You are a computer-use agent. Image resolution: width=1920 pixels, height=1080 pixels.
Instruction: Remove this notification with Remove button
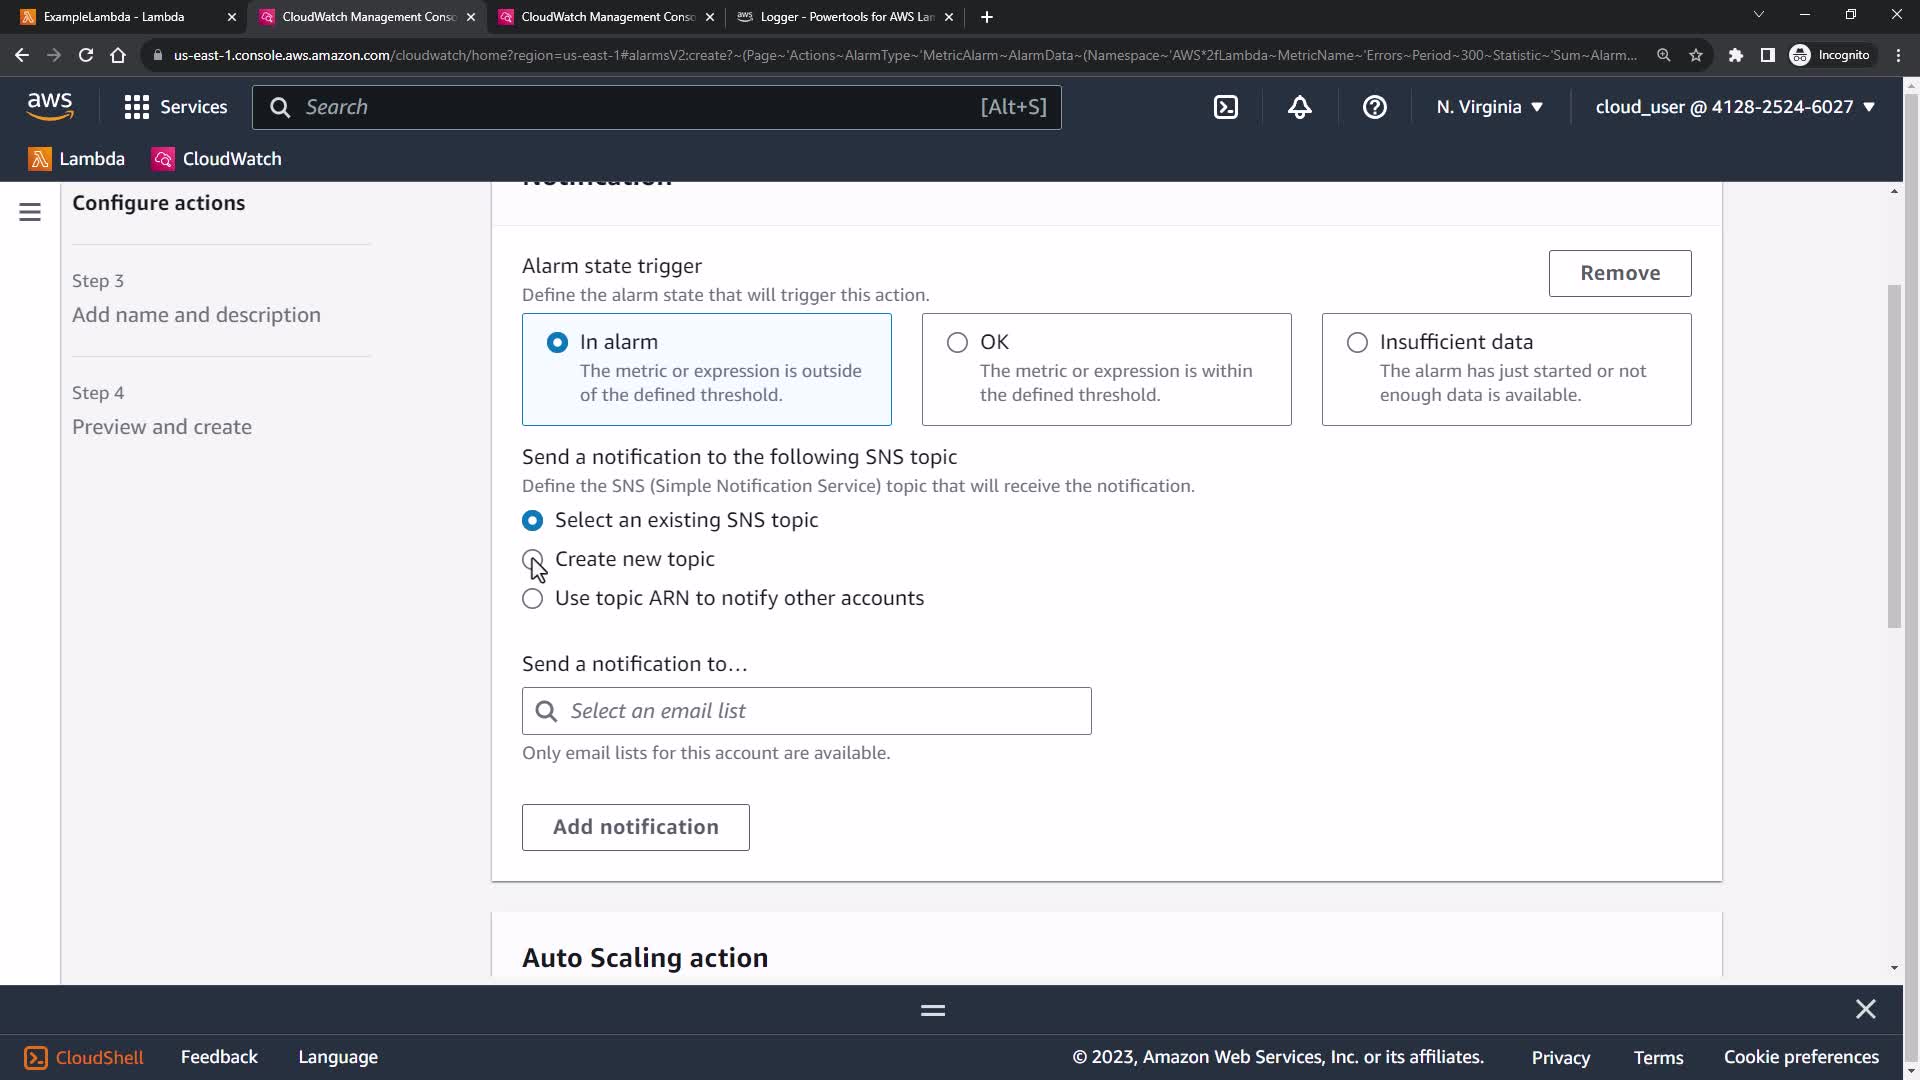pos(1619,273)
